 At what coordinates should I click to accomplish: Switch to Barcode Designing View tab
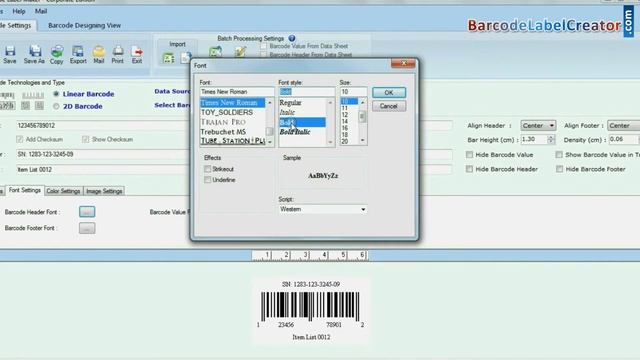[84, 25]
